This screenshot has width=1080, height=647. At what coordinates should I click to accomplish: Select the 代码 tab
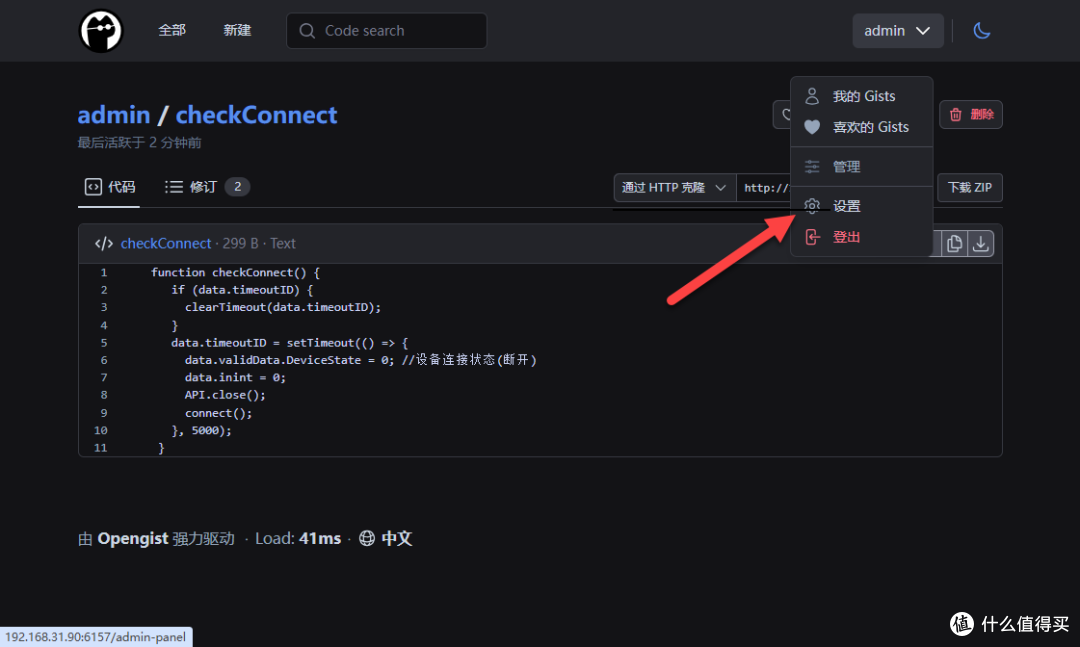click(x=110, y=187)
